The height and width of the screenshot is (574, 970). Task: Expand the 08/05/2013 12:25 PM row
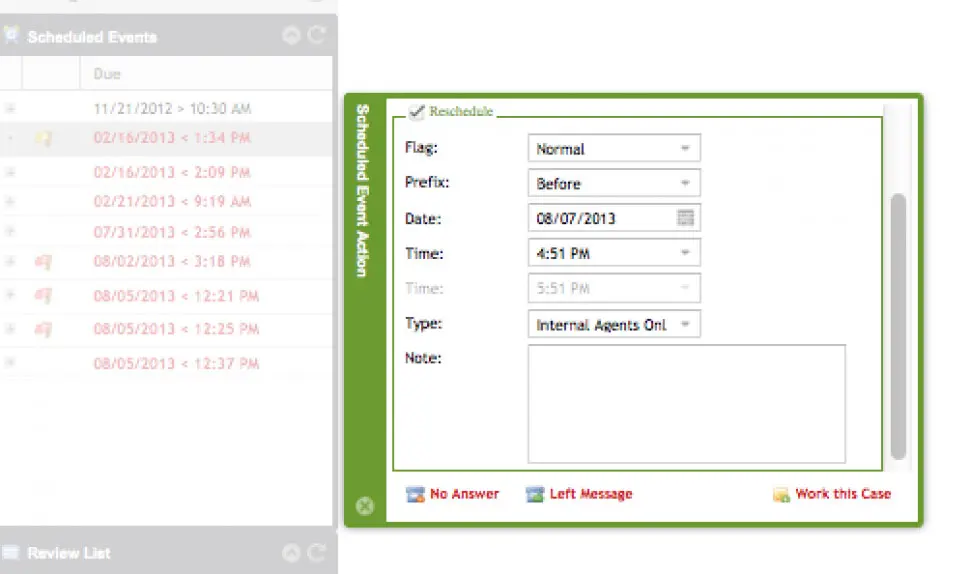click(10, 328)
